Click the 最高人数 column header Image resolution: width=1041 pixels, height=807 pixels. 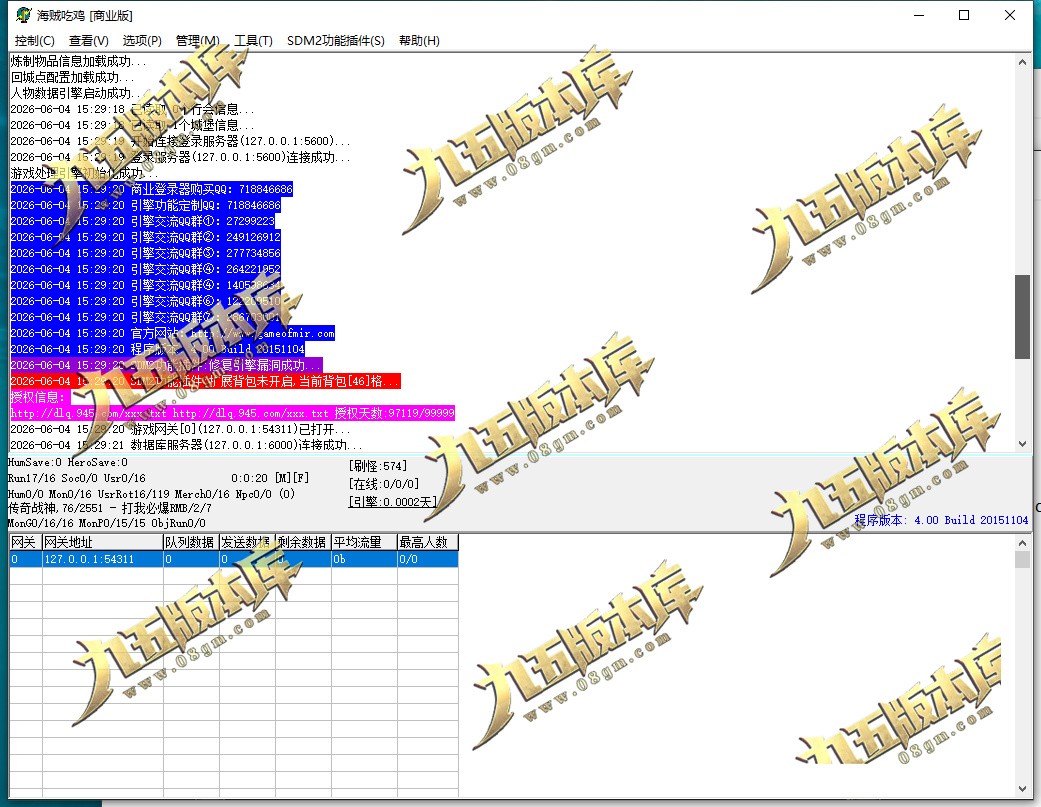click(x=428, y=542)
